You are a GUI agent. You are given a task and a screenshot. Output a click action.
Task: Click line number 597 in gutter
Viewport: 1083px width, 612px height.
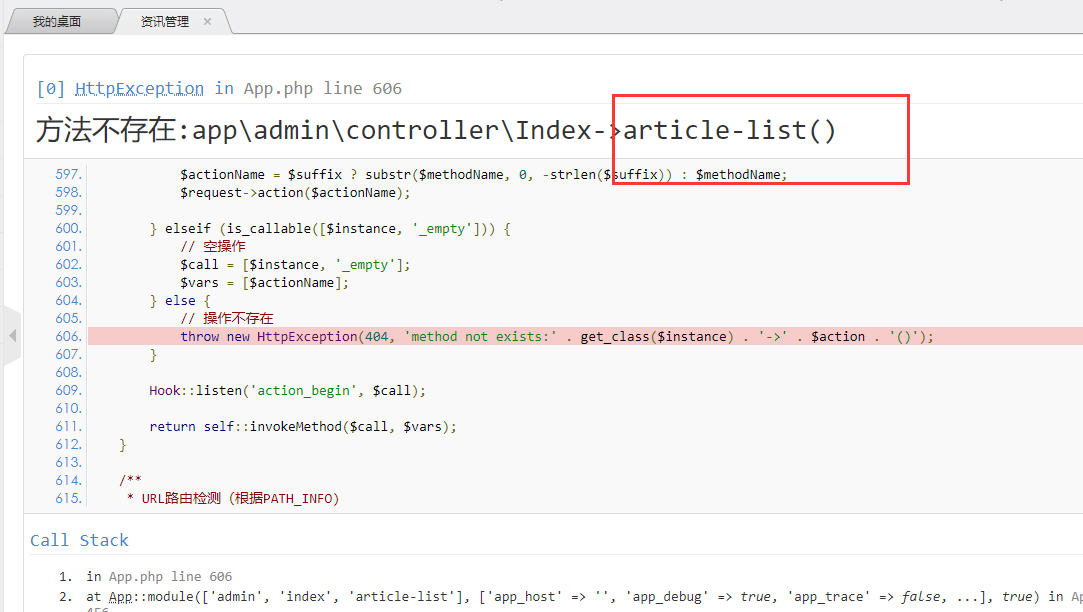point(68,175)
